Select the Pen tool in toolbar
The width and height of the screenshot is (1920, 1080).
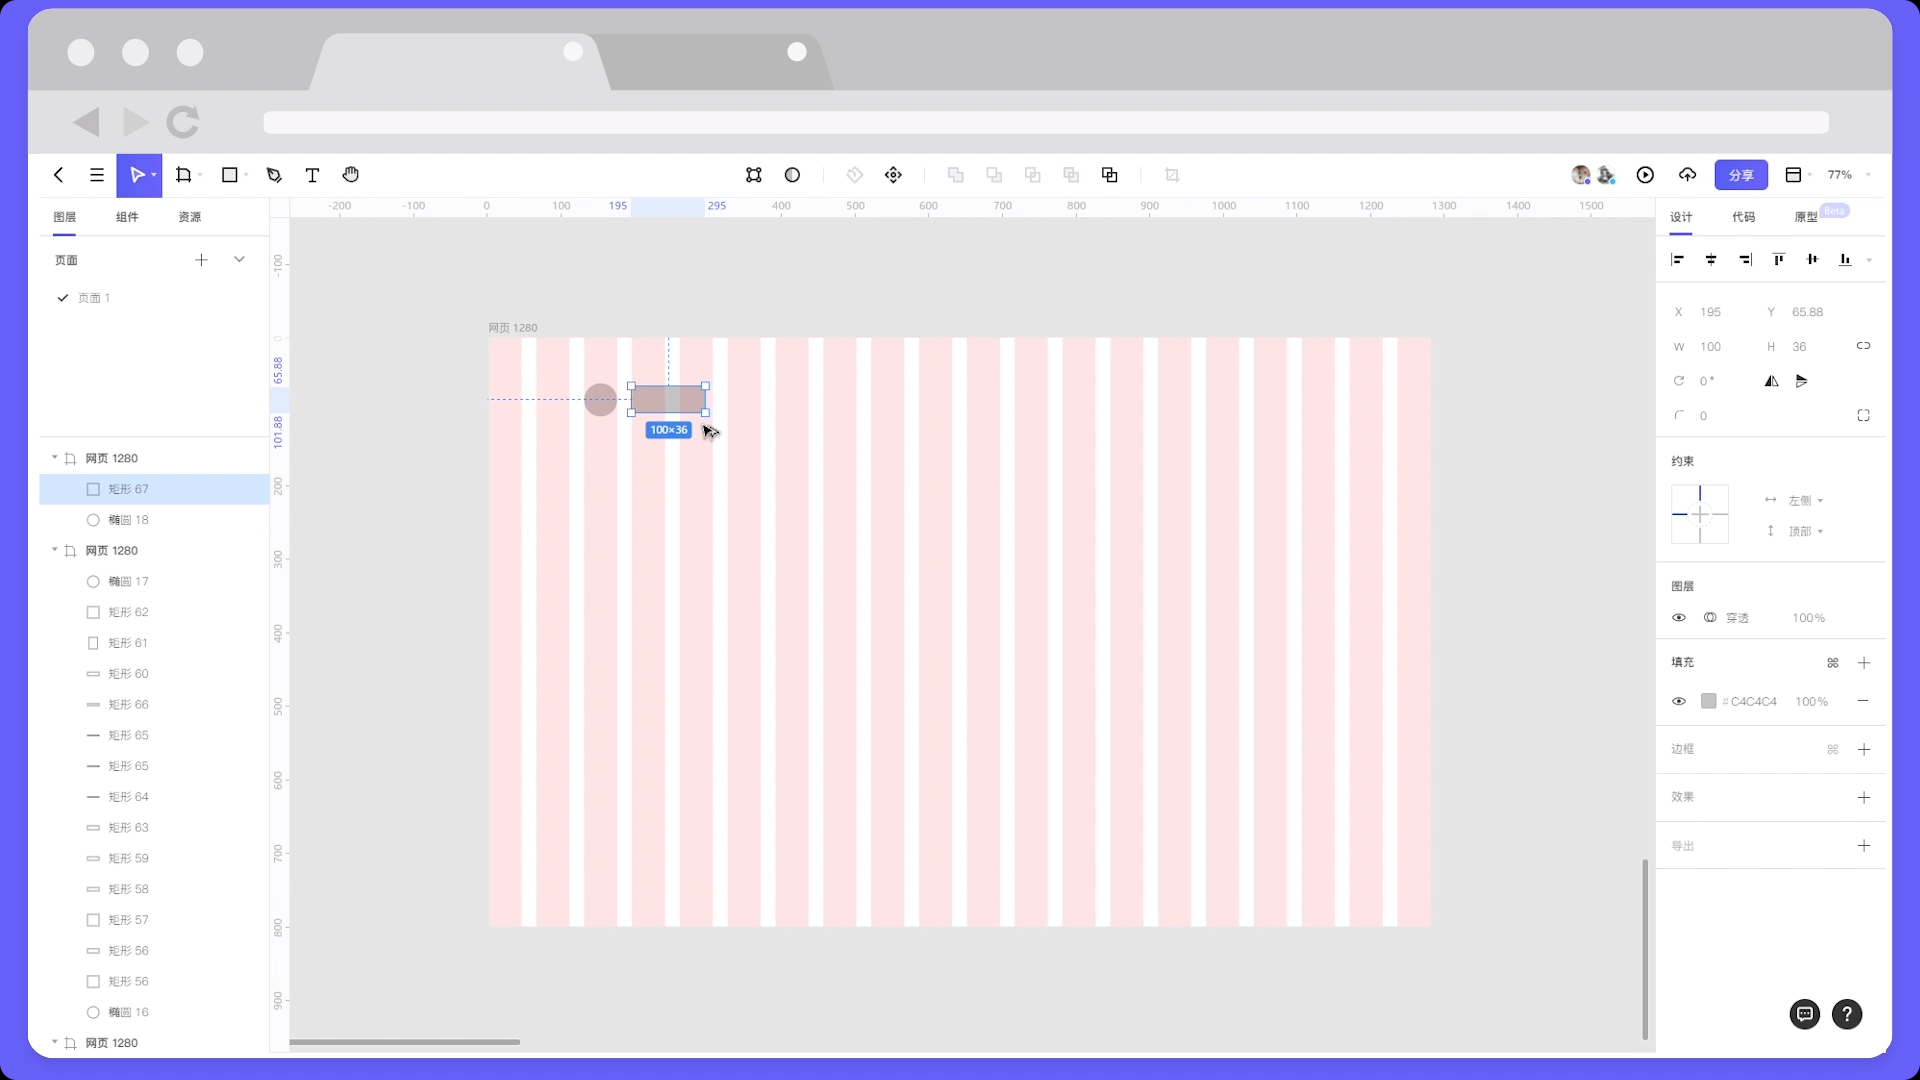274,175
